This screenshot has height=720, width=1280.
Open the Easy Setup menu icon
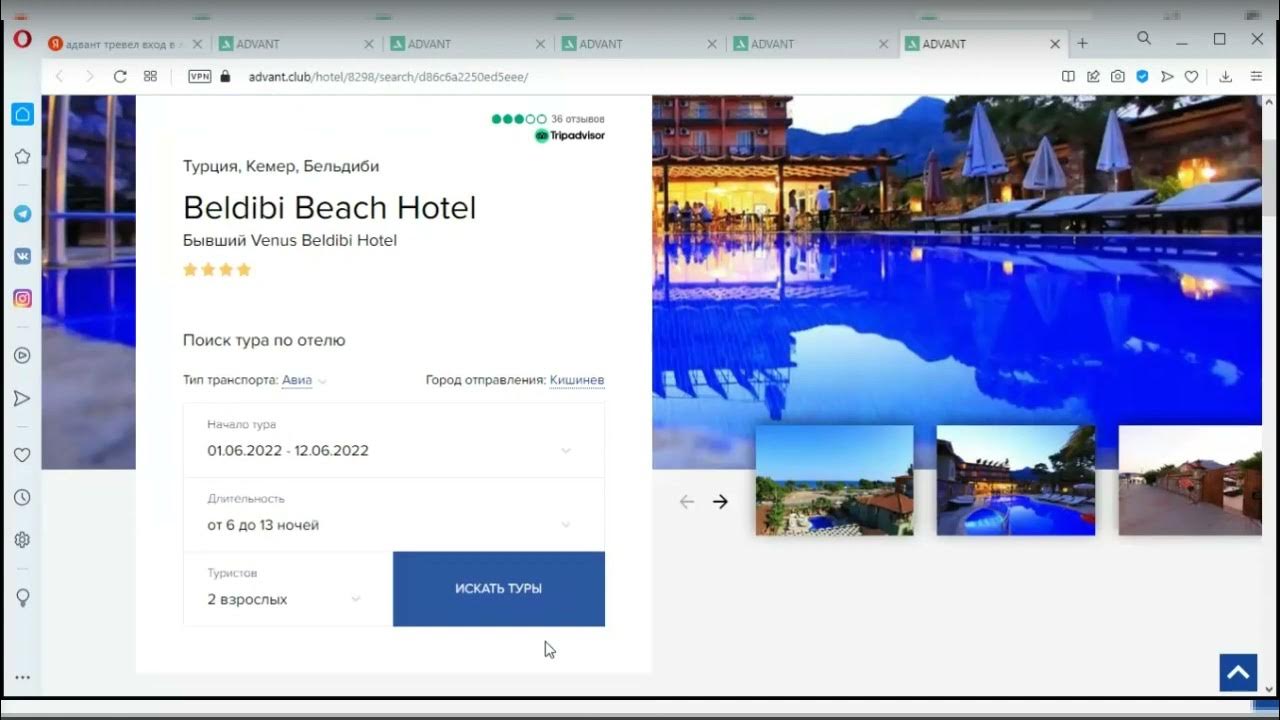coord(1255,76)
